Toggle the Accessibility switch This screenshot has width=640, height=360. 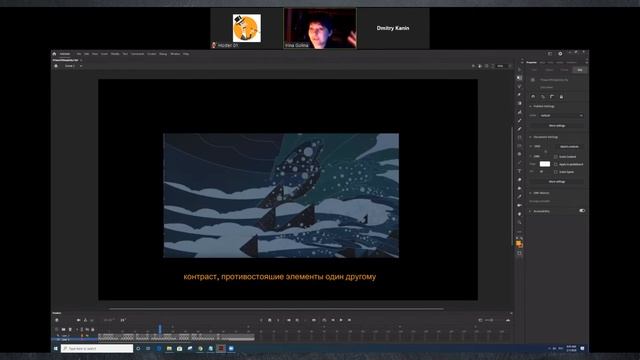click(582, 211)
